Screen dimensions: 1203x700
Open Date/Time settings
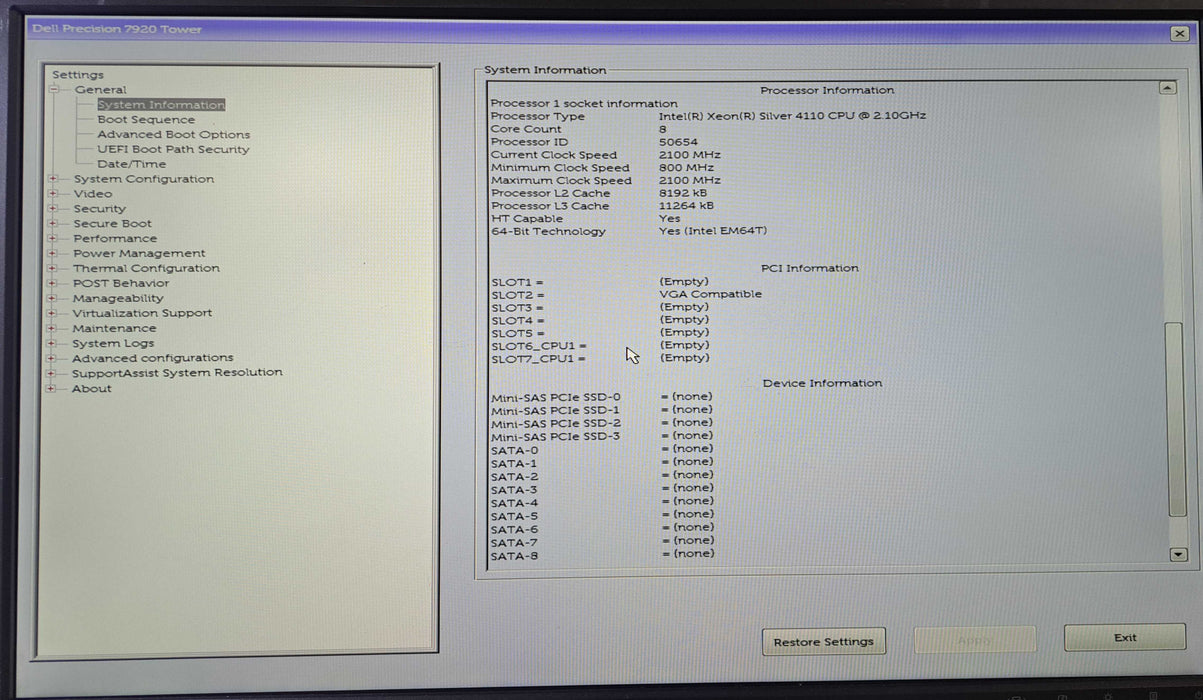pos(132,165)
